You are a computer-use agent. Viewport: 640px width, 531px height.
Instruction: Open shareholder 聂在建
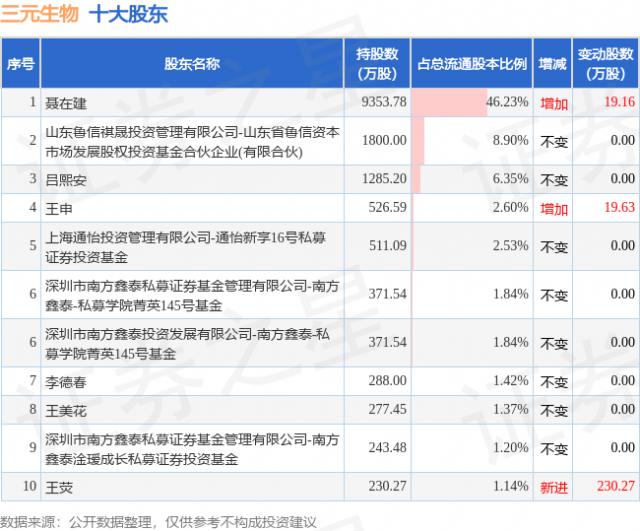coord(66,102)
